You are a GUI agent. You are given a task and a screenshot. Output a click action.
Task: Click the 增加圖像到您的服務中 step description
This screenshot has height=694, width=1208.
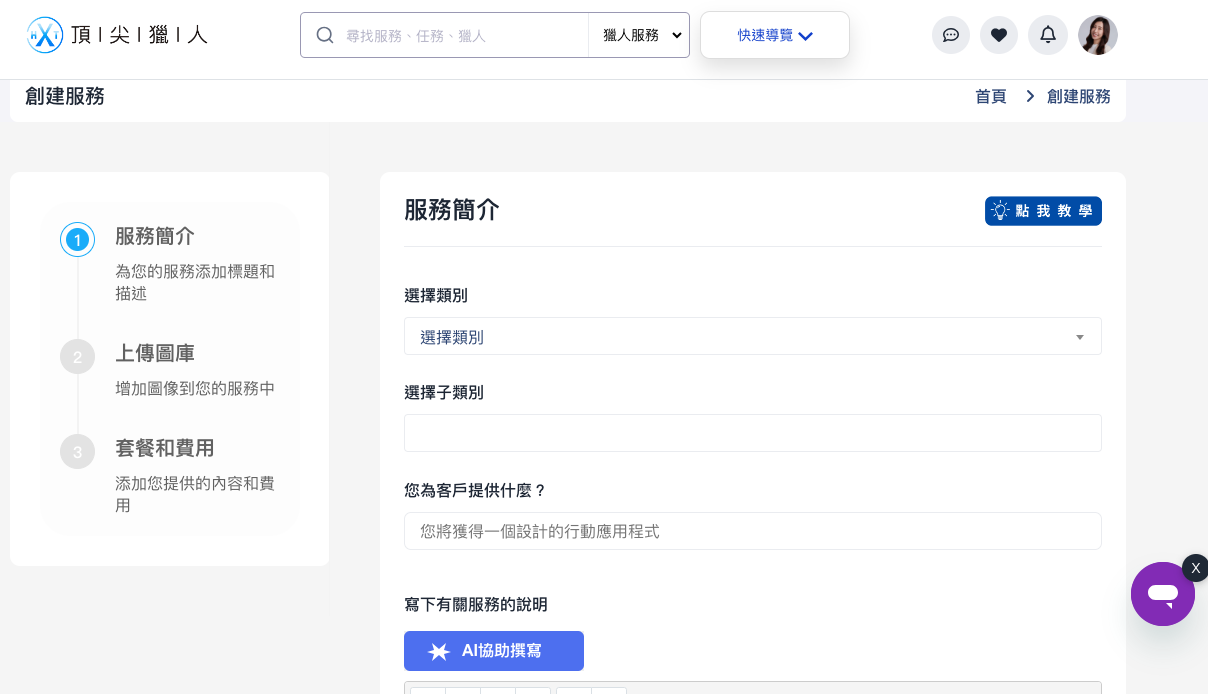point(195,389)
